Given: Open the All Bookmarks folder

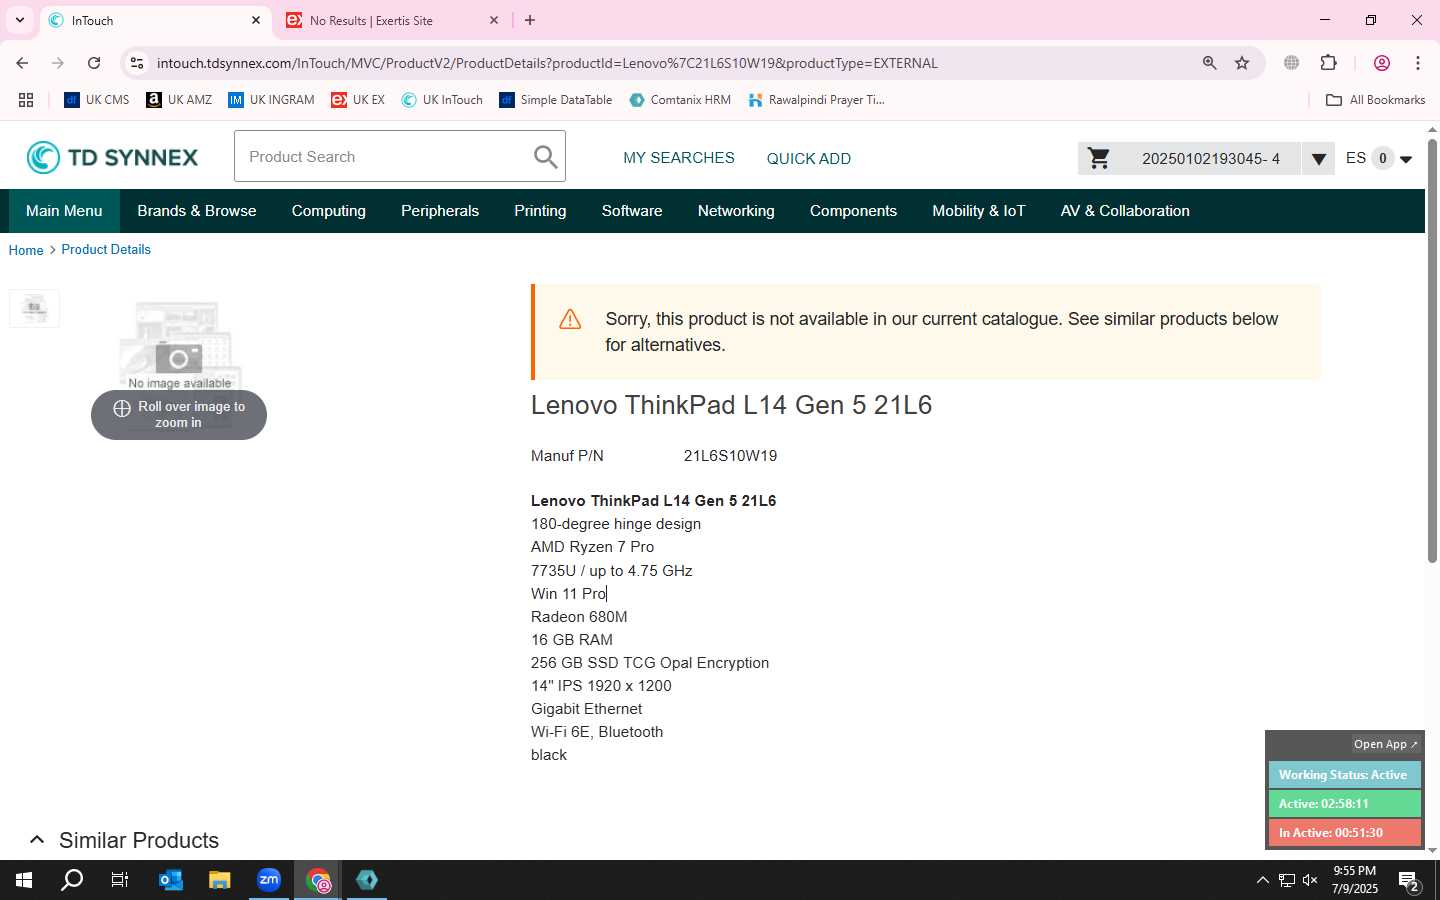Looking at the screenshot, I should coord(1375,100).
